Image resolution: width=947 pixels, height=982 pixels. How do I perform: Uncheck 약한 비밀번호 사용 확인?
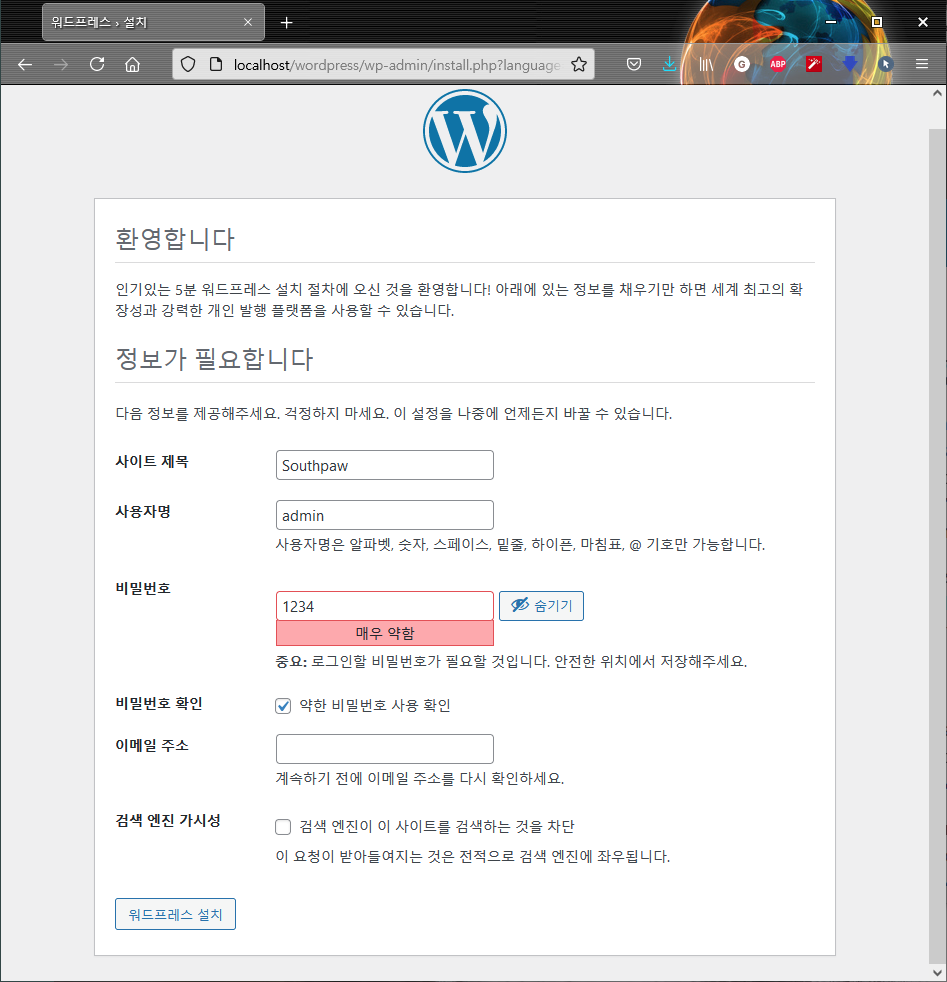(283, 706)
